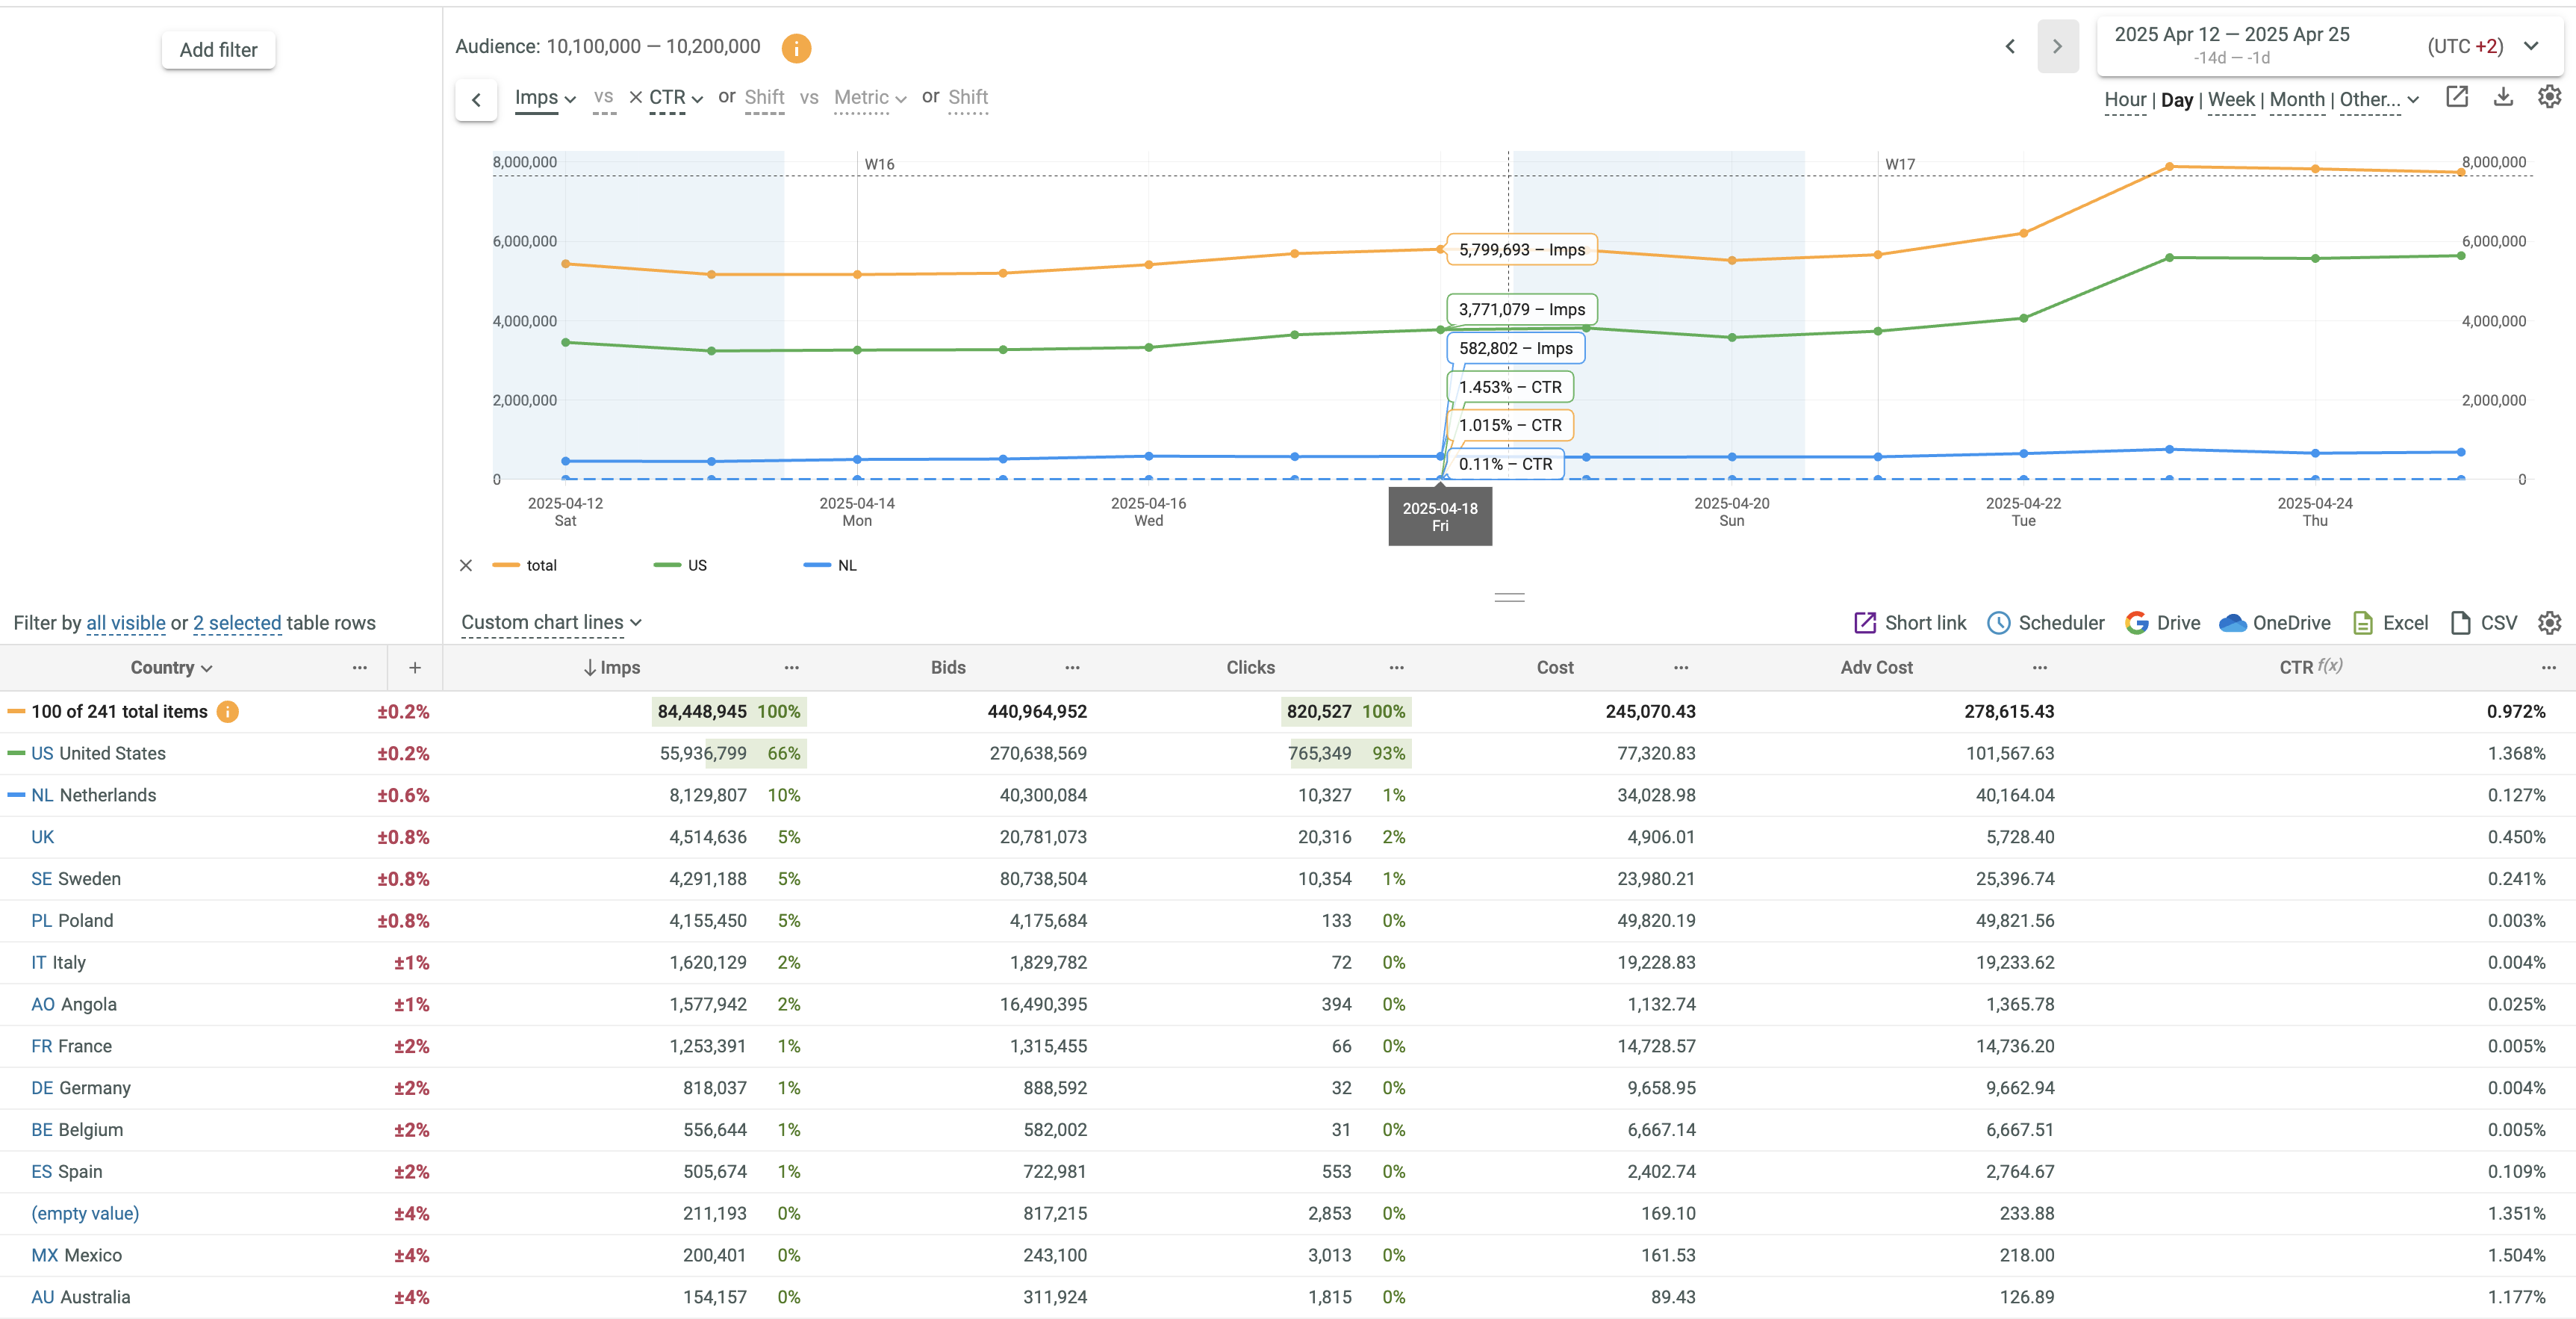Open chart settings gear icon
The image size is (2576, 1319).
(x=2549, y=97)
